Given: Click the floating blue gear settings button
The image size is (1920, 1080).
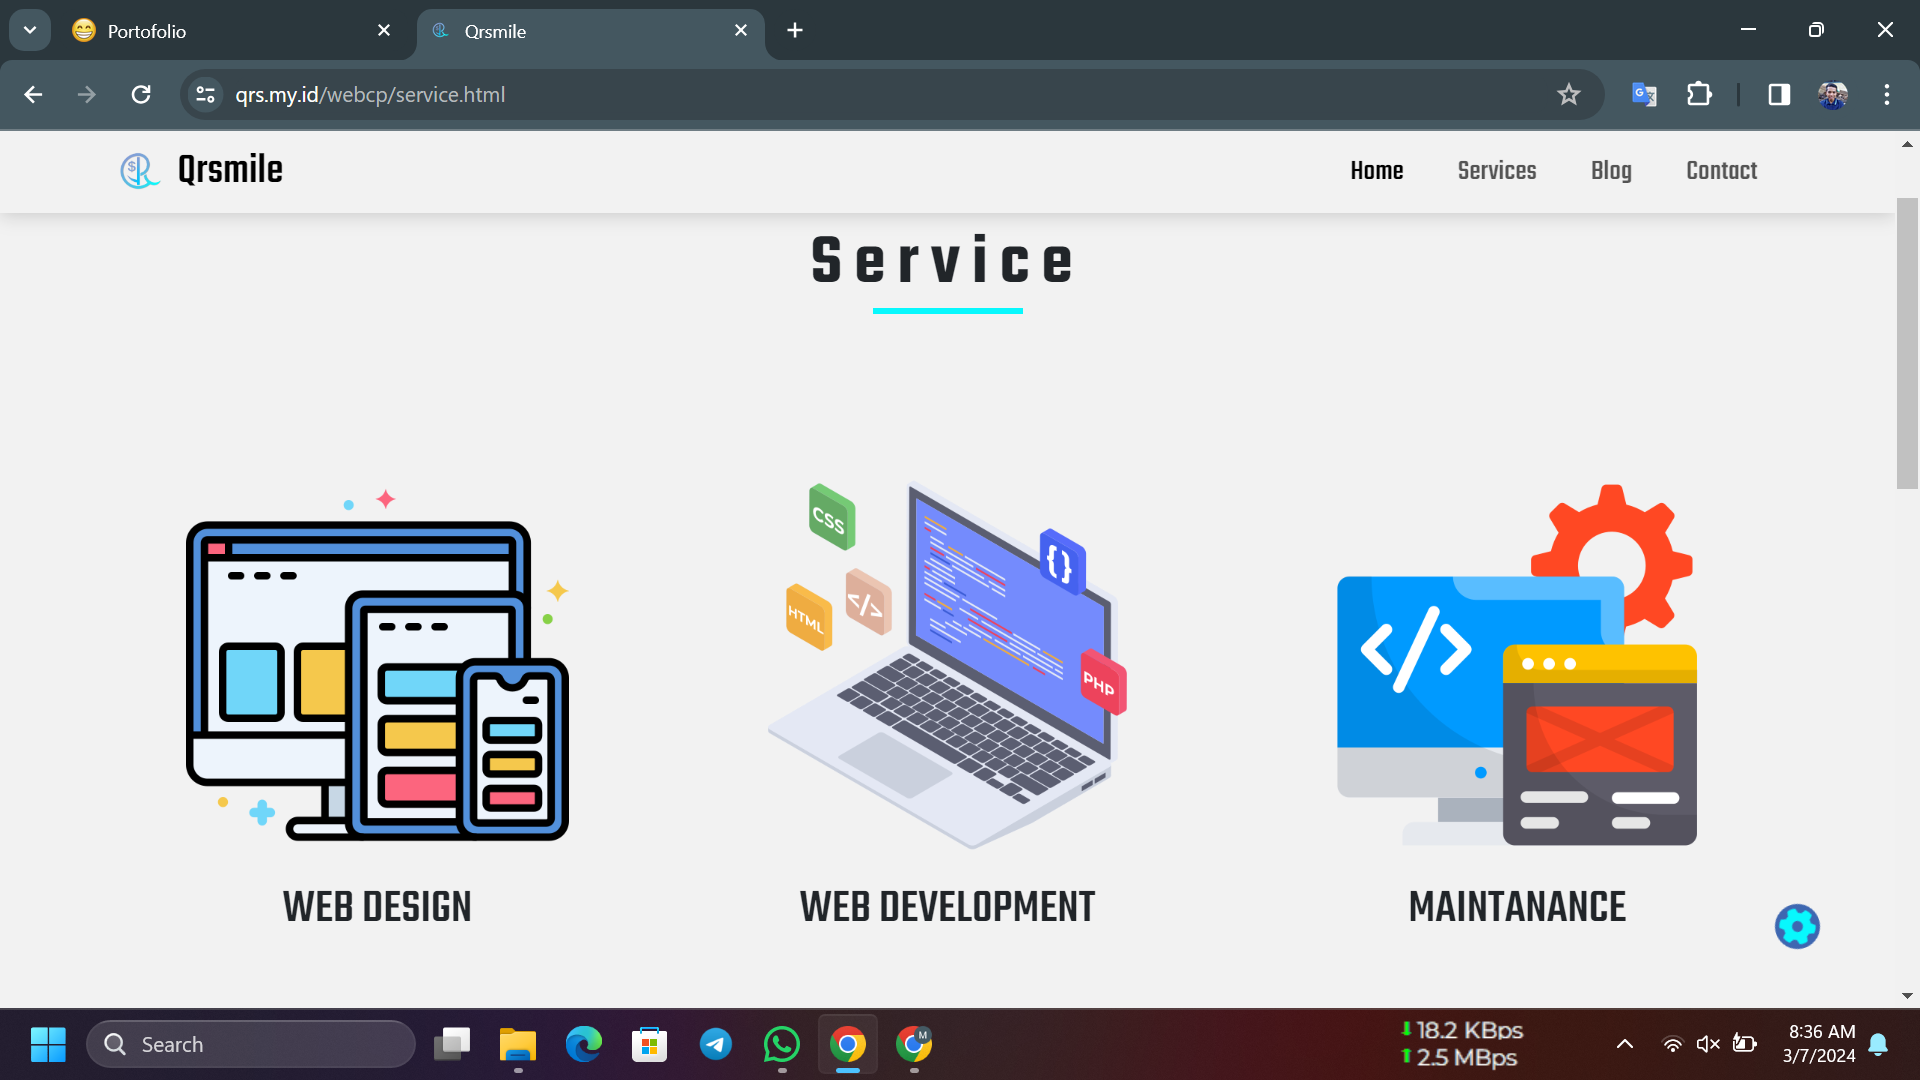Looking at the screenshot, I should click(1797, 926).
